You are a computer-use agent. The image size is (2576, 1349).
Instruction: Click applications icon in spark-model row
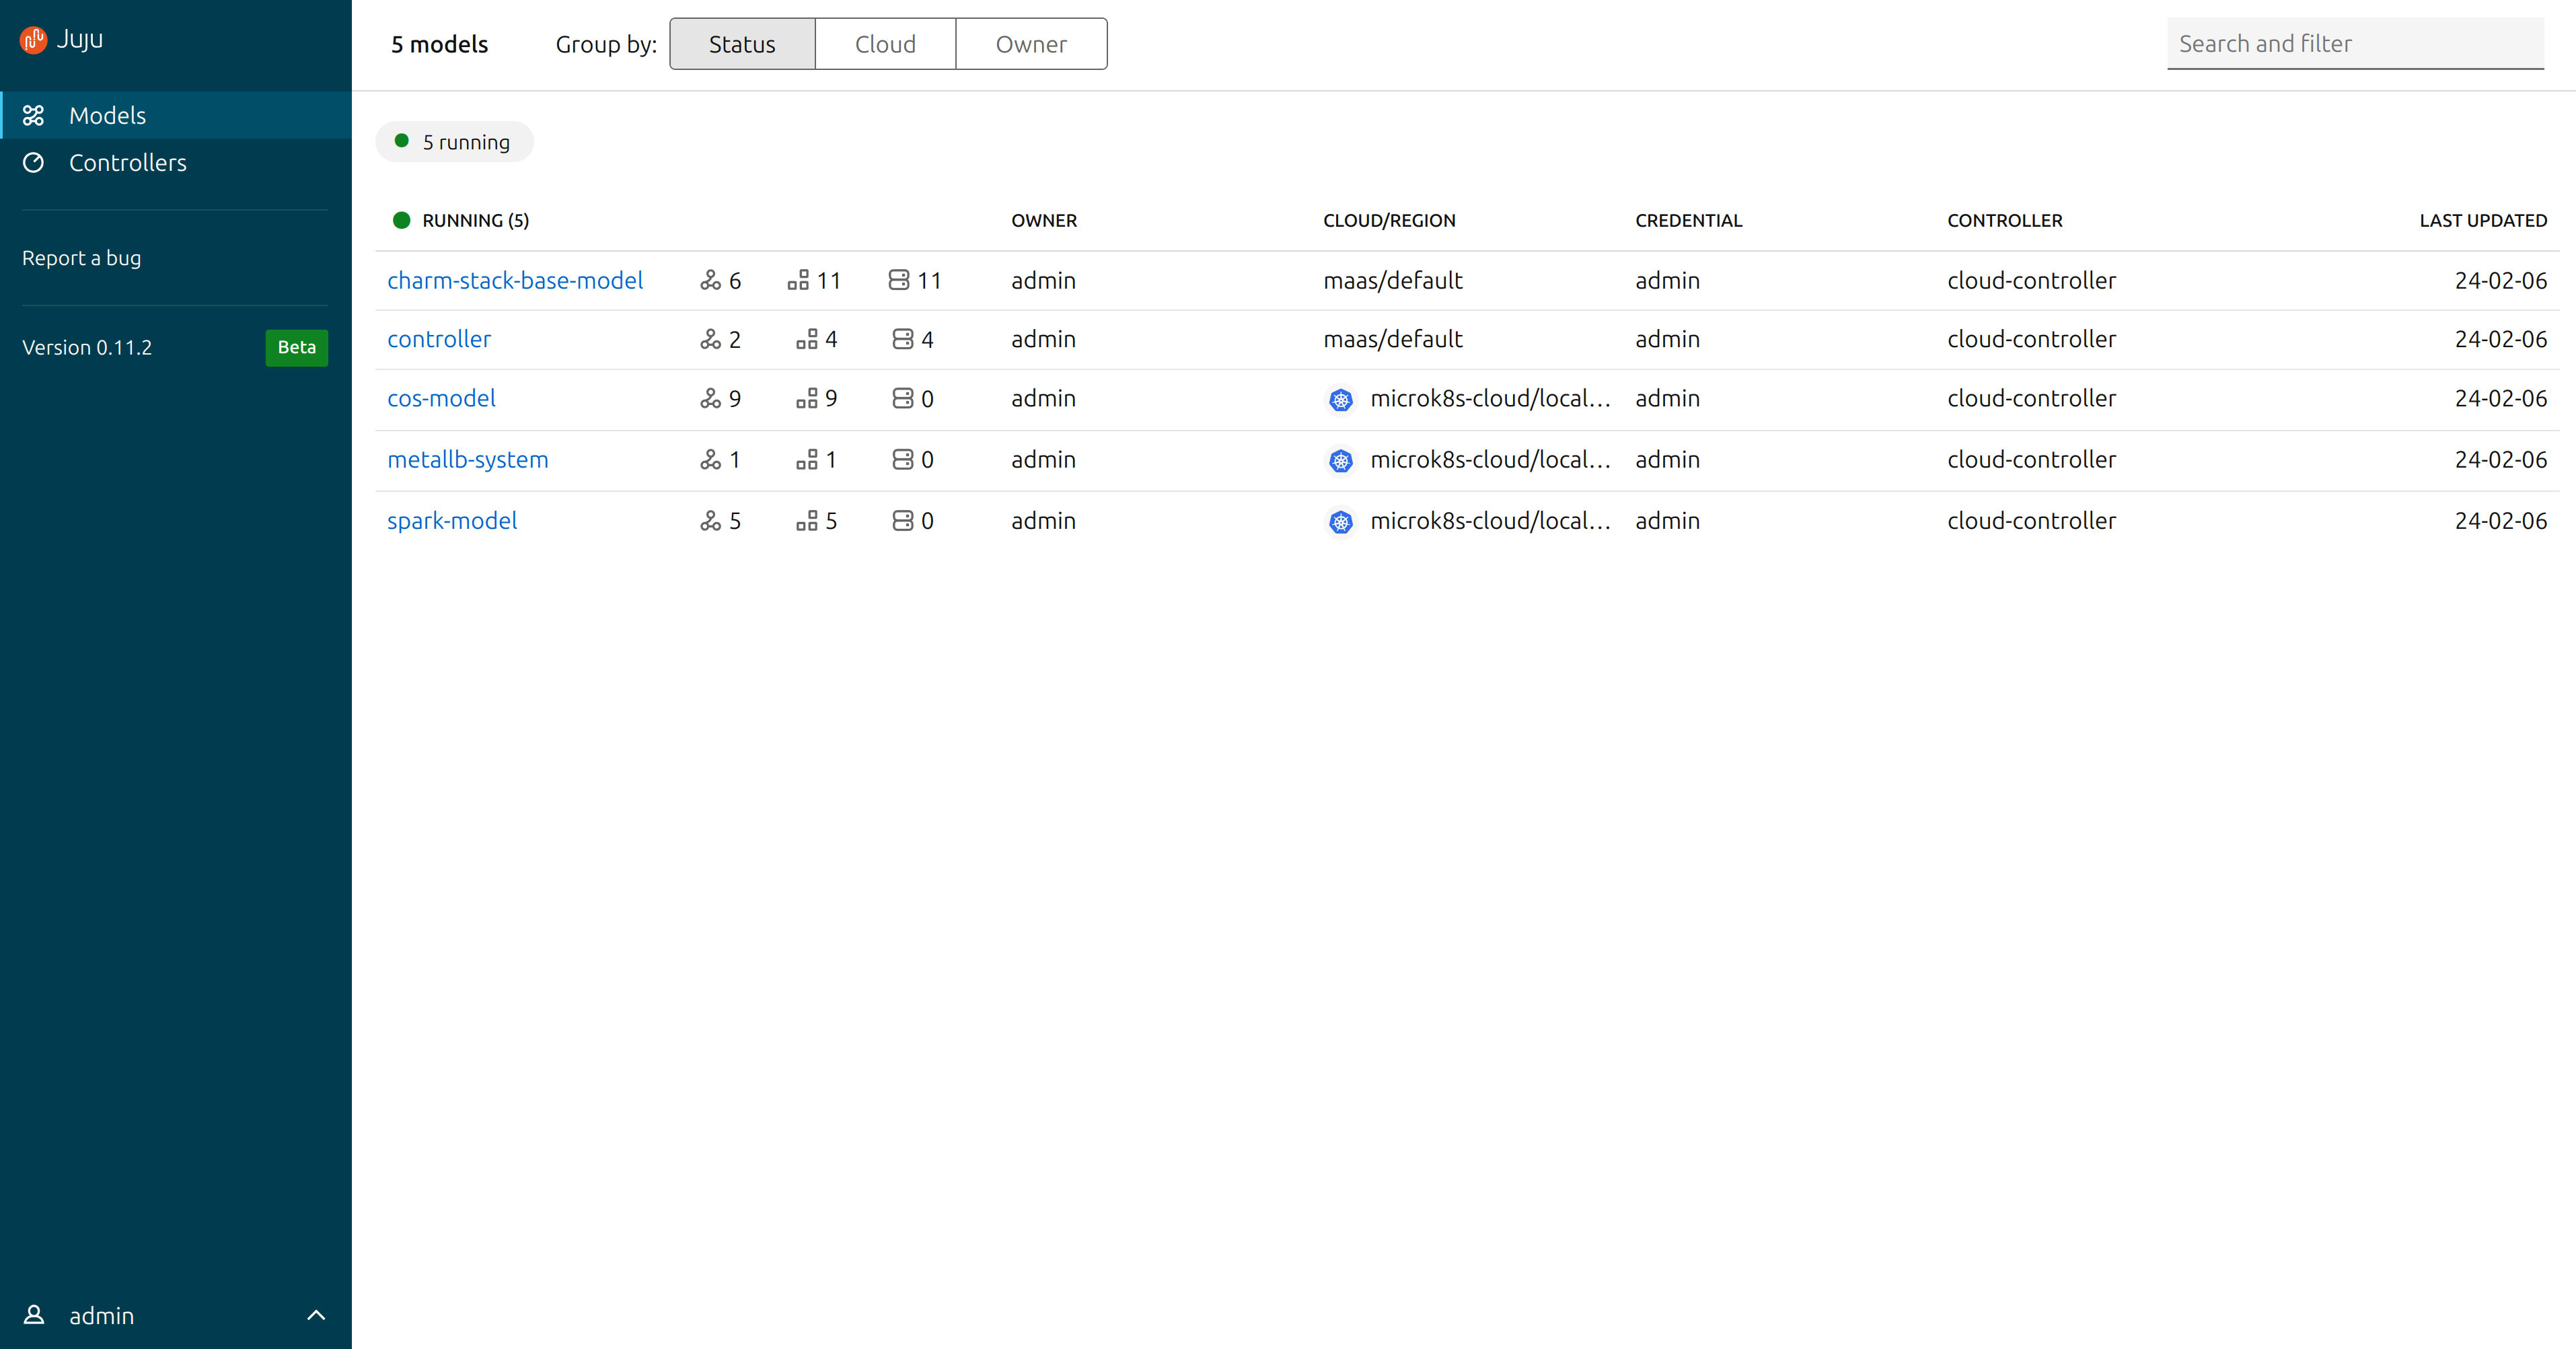(x=710, y=520)
